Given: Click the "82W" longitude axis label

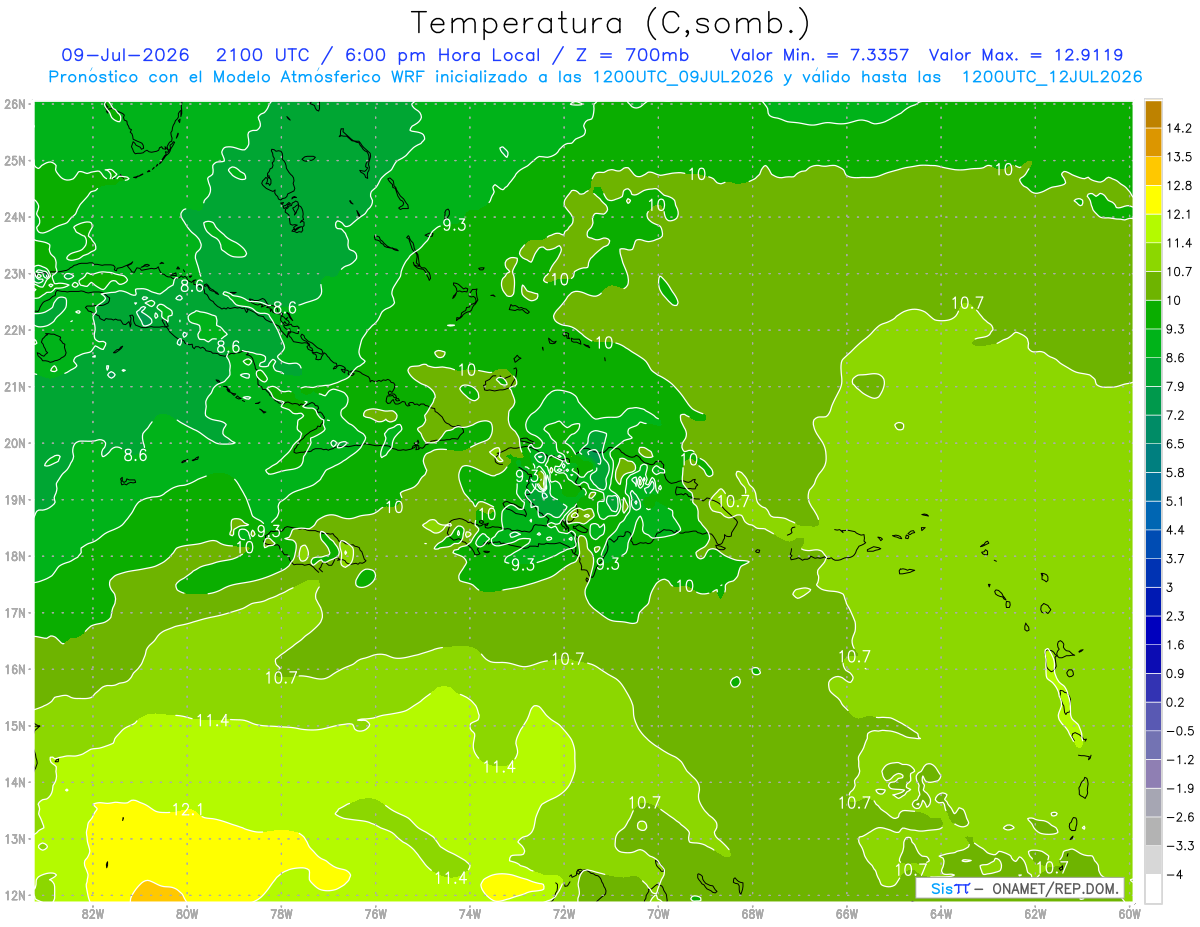Looking at the screenshot, I should 93,914.
